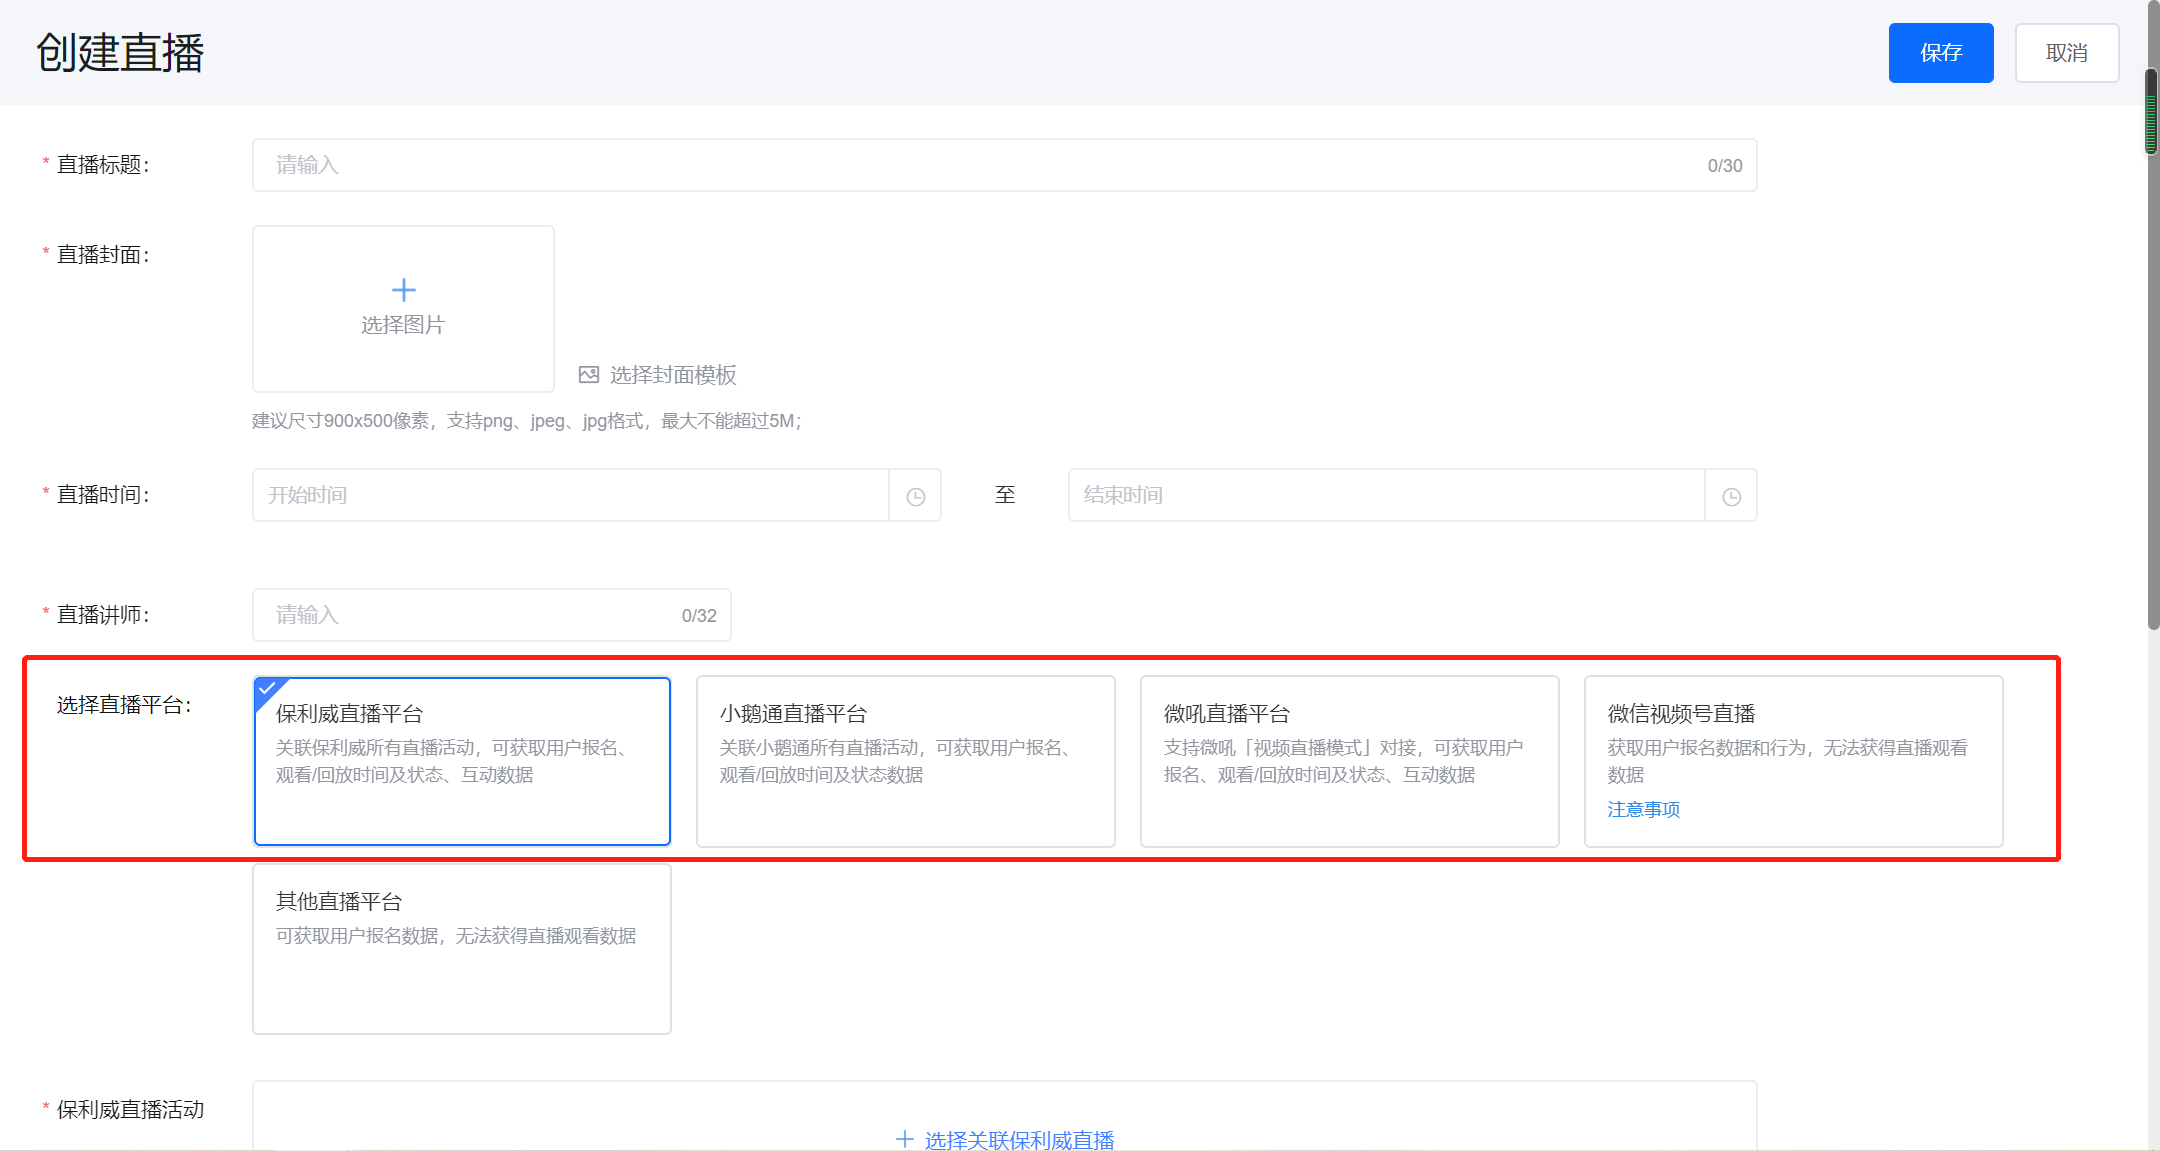Image resolution: width=2160 pixels, height=1151 pixels.
Task: Focus the 直播讲师 input field
Action: [x=491, y=615]
